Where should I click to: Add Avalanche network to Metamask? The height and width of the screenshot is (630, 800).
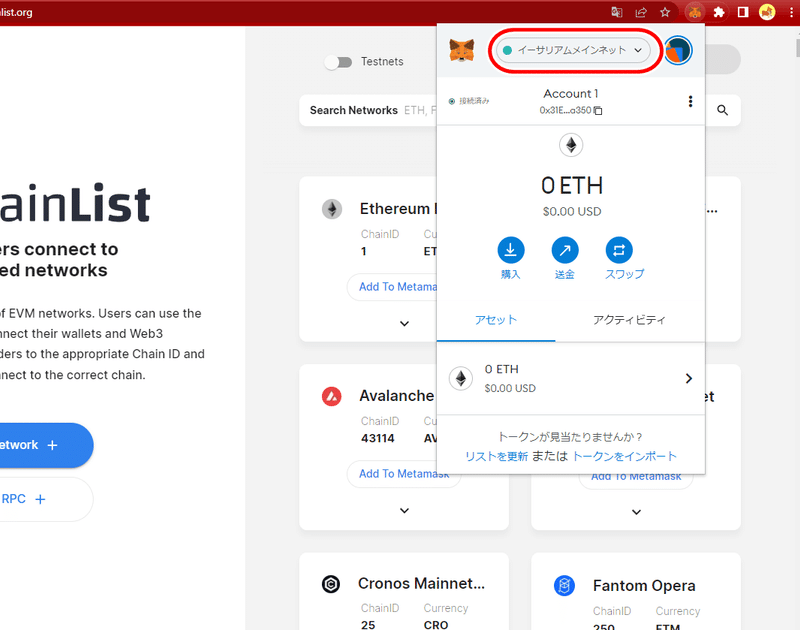click(404, 474)
